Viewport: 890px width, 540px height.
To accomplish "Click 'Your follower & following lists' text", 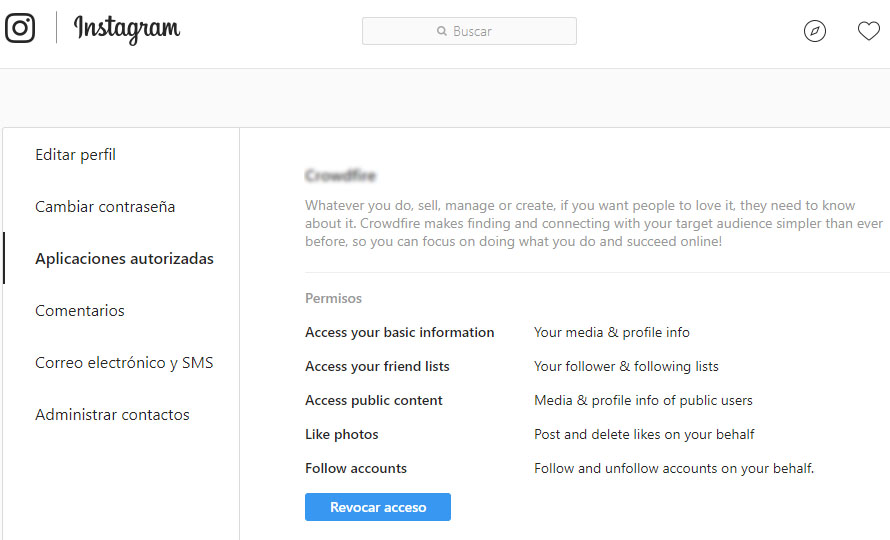I will pos(626,366).
